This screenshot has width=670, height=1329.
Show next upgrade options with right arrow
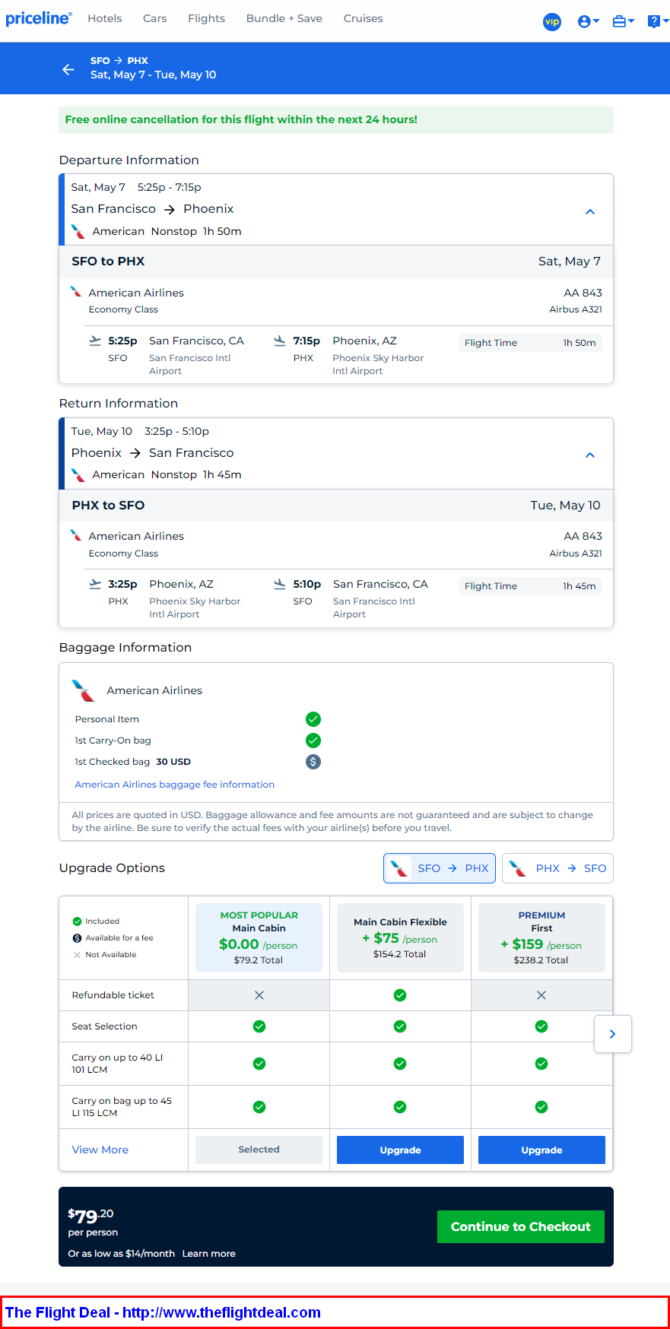pos(612,1034)
